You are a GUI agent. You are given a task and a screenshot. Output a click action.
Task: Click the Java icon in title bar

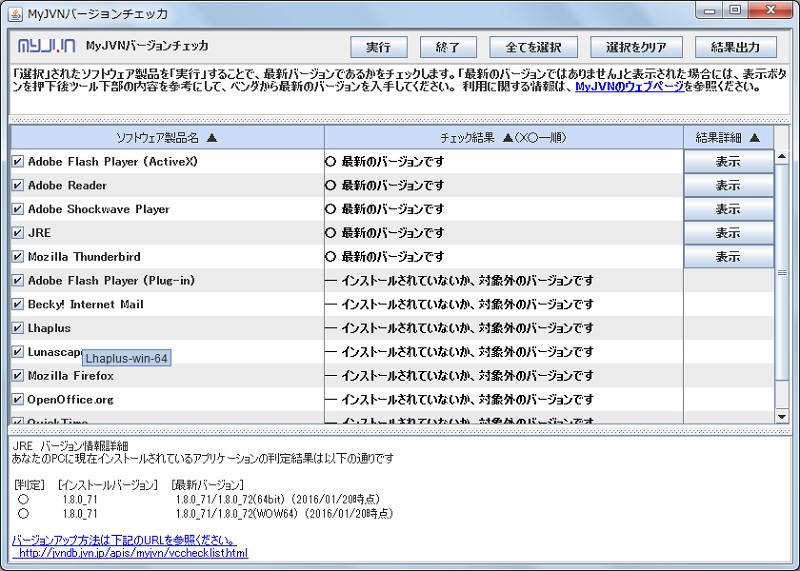point(16,14)
